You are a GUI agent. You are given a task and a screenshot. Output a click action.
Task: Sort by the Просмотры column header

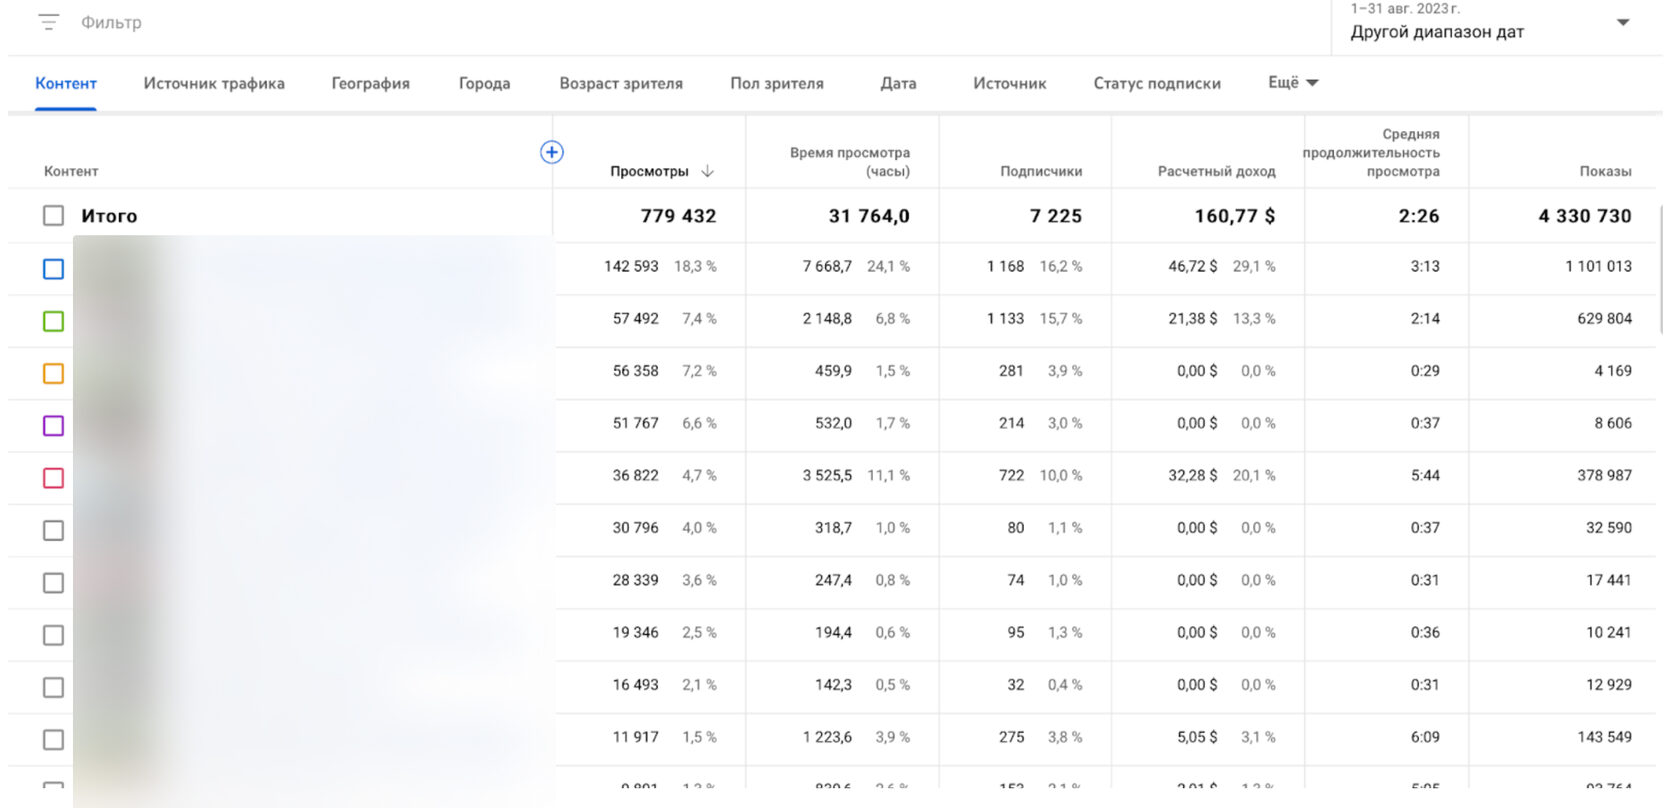point(649,171)
